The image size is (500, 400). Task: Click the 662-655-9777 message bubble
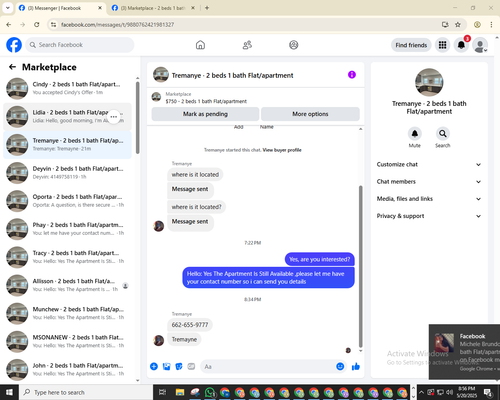[x=190, y=325]
